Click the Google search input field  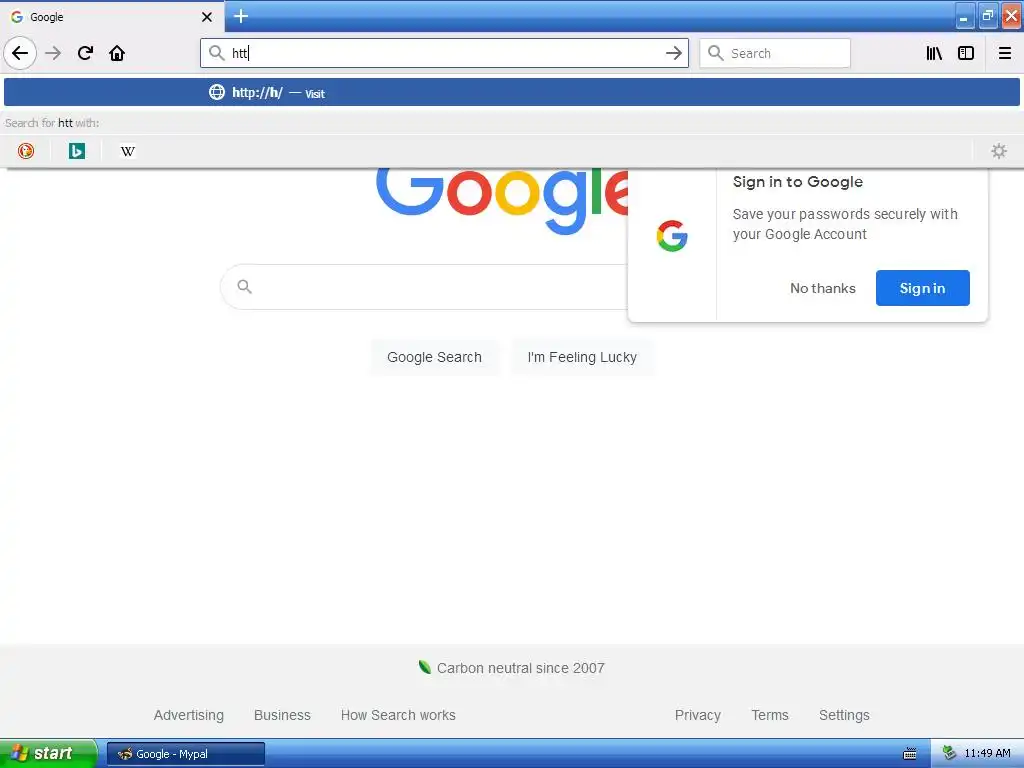coord(424,287)
